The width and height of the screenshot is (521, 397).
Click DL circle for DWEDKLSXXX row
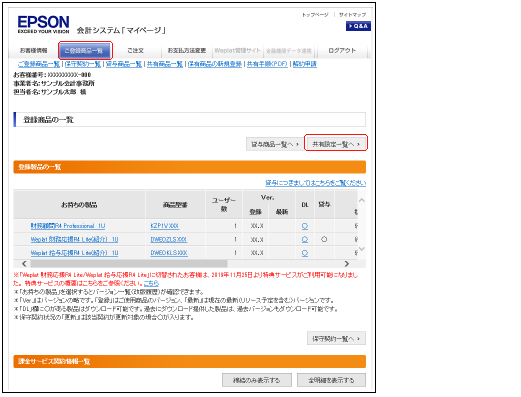(x=305, y=253)
